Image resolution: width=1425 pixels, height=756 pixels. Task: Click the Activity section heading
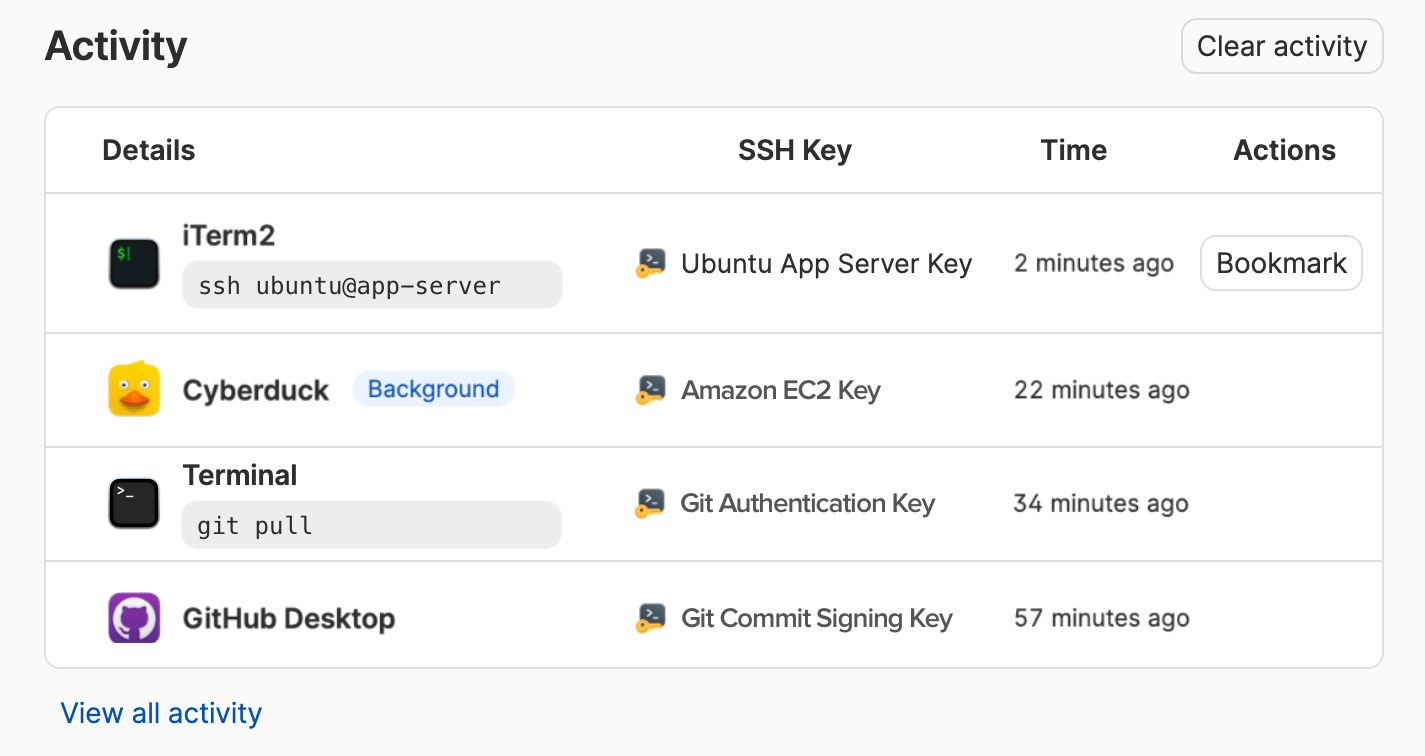[x=116, y=46]
